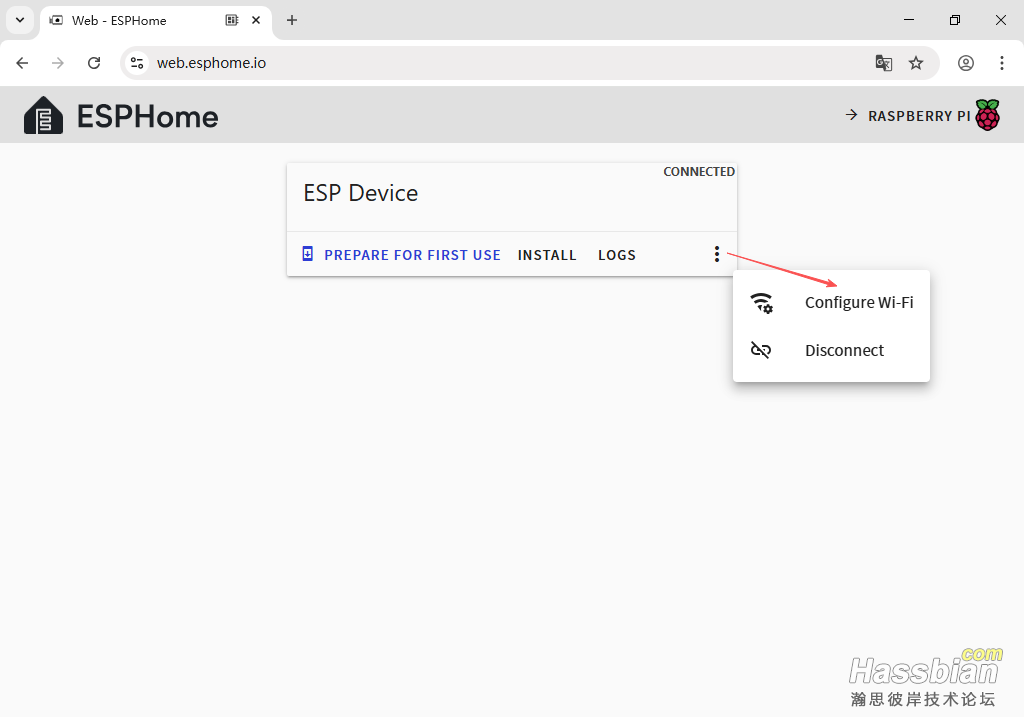
Task: Click the ESPHome house logo icon
Action: coord(43,116)
